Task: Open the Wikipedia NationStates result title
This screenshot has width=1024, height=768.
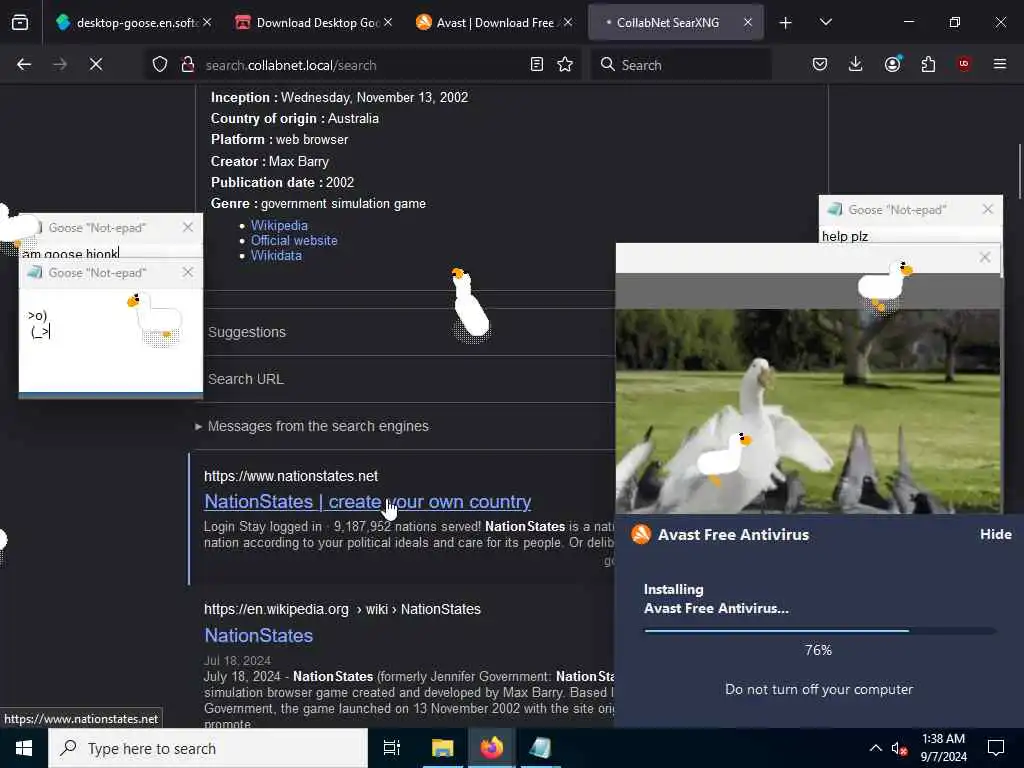Action: pyautogui.click(x=259, y=635)
